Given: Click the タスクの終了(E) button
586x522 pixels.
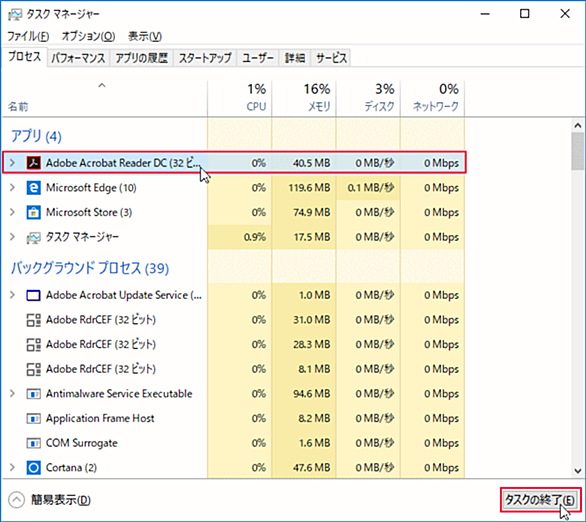Looking at the screenshot, I should click(541, 500).
